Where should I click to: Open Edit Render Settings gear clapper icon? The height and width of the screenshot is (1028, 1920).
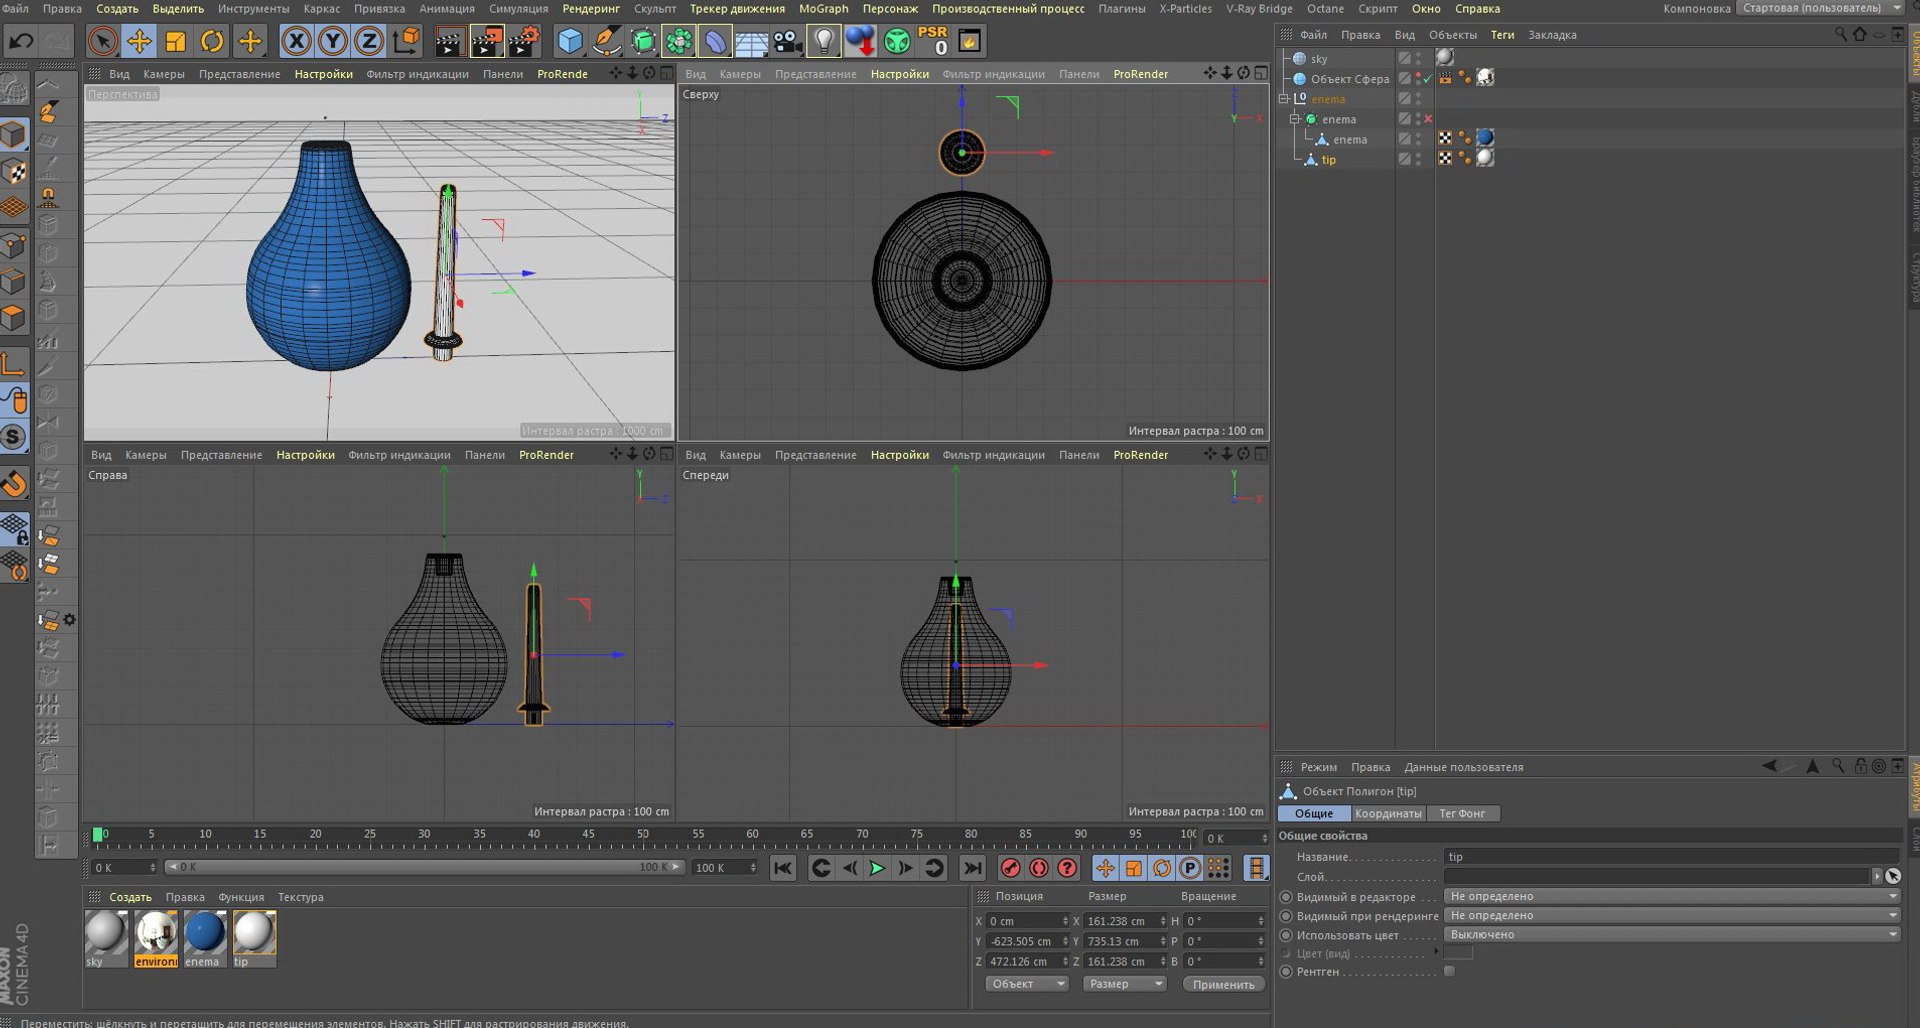point(524,41)
